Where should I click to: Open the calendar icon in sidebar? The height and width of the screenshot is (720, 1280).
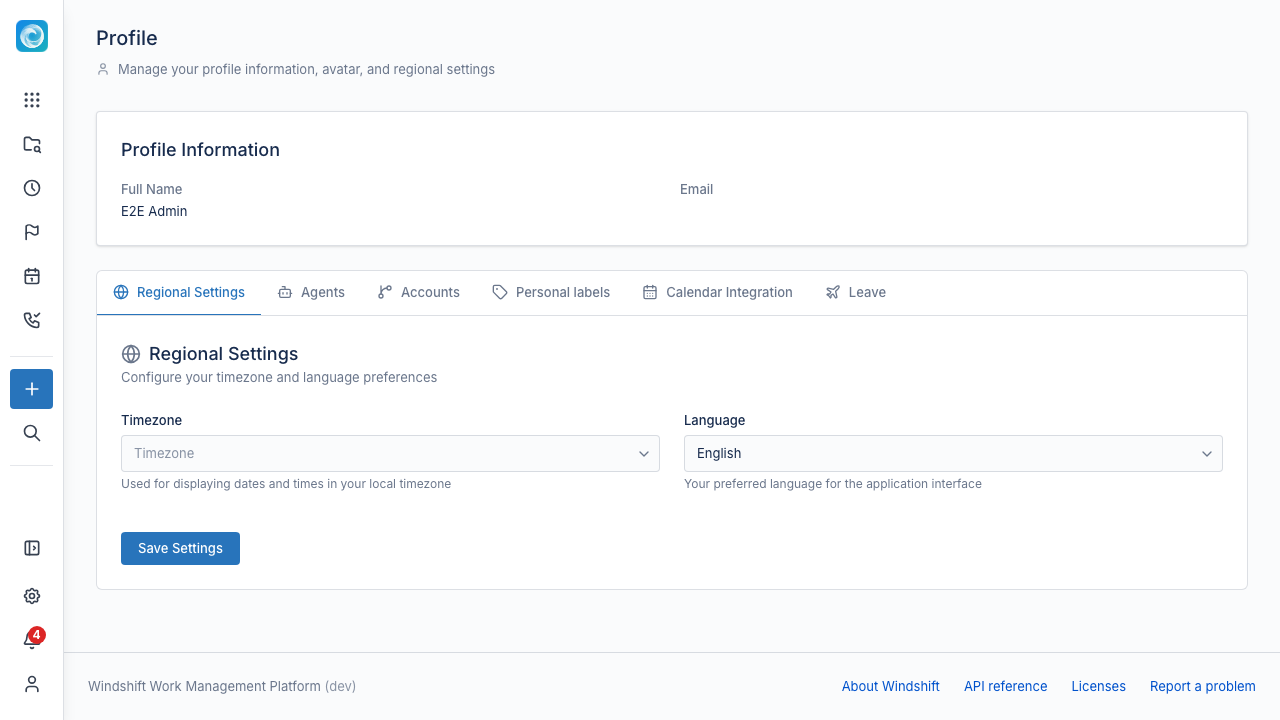coord(32,276)
